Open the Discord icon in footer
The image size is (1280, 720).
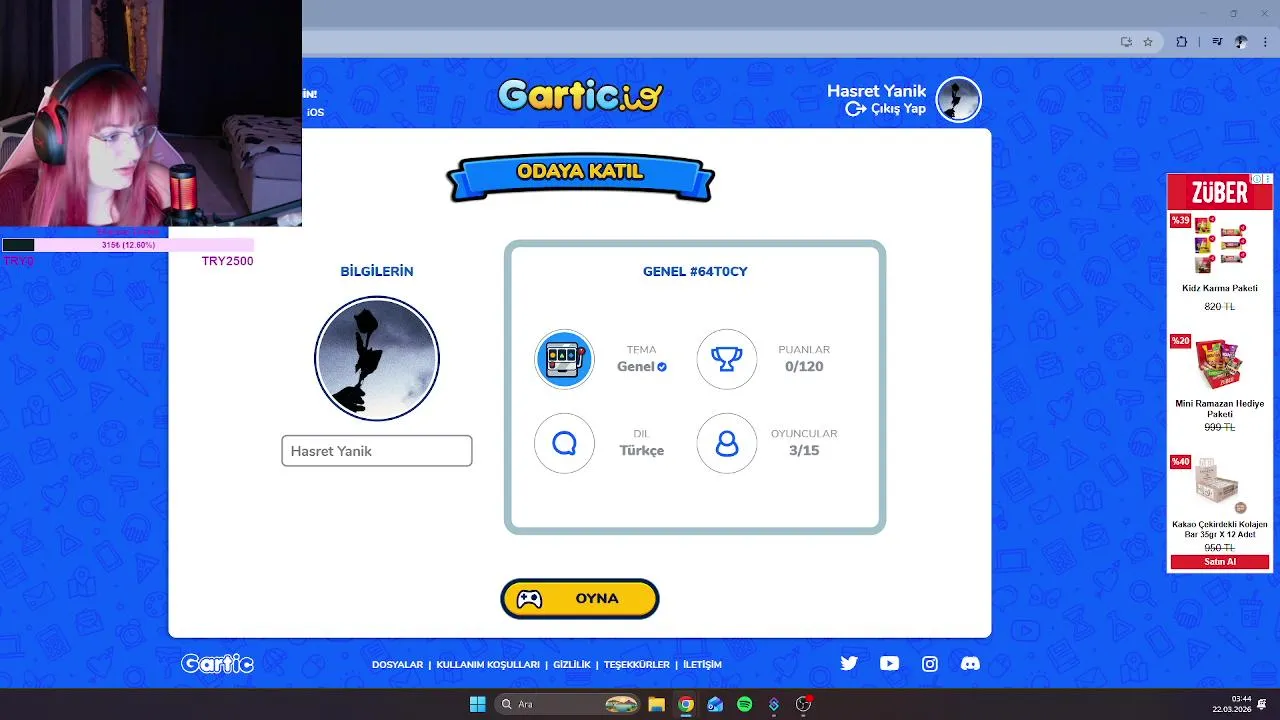point(970,663)
